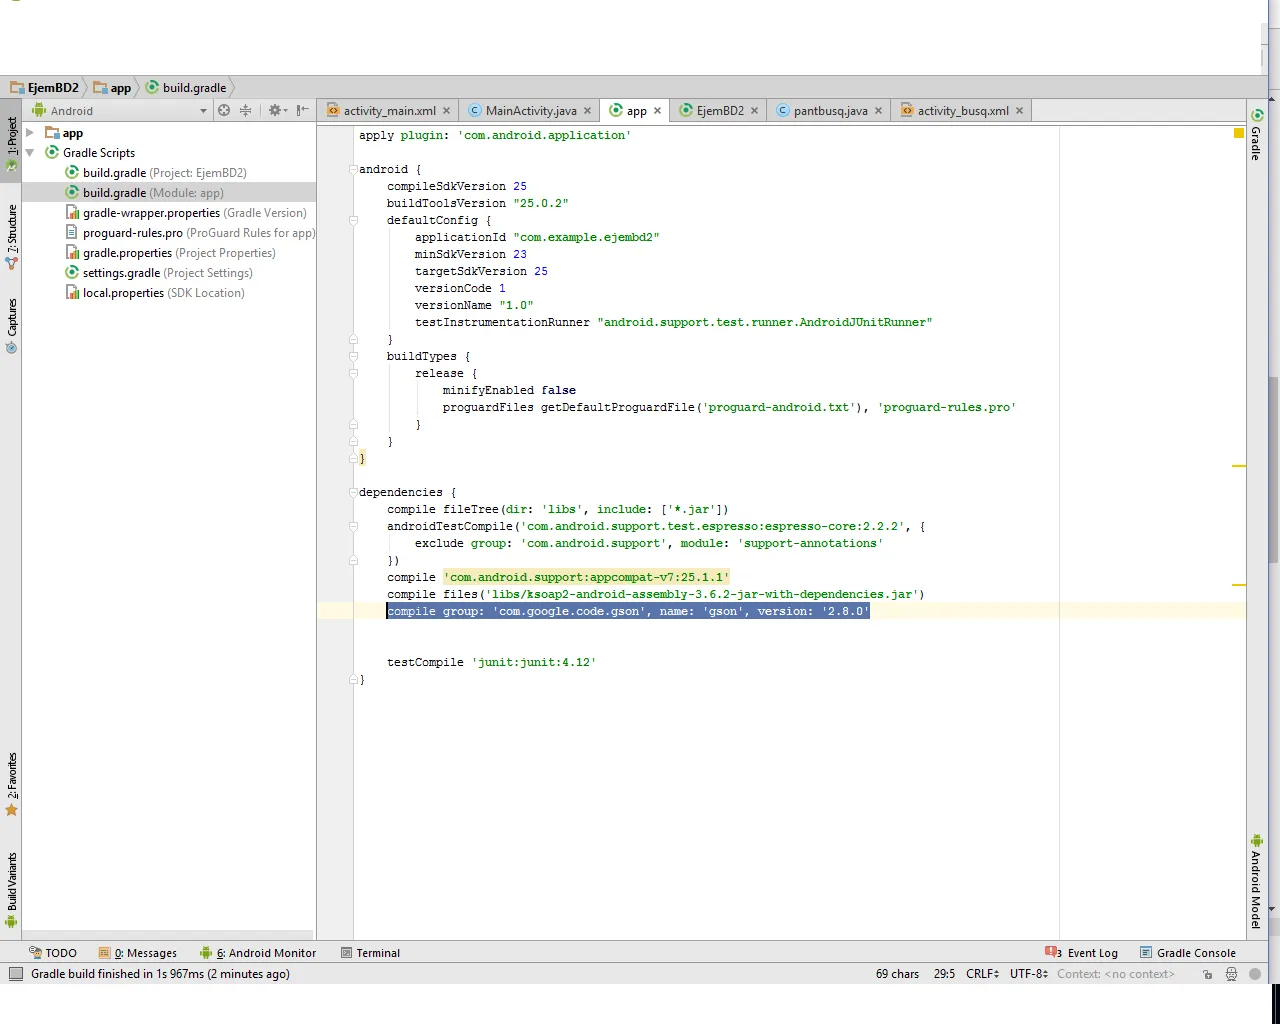
Task: Close the MainActivity.java tab with its X
Action: click(x=588, y=111)
